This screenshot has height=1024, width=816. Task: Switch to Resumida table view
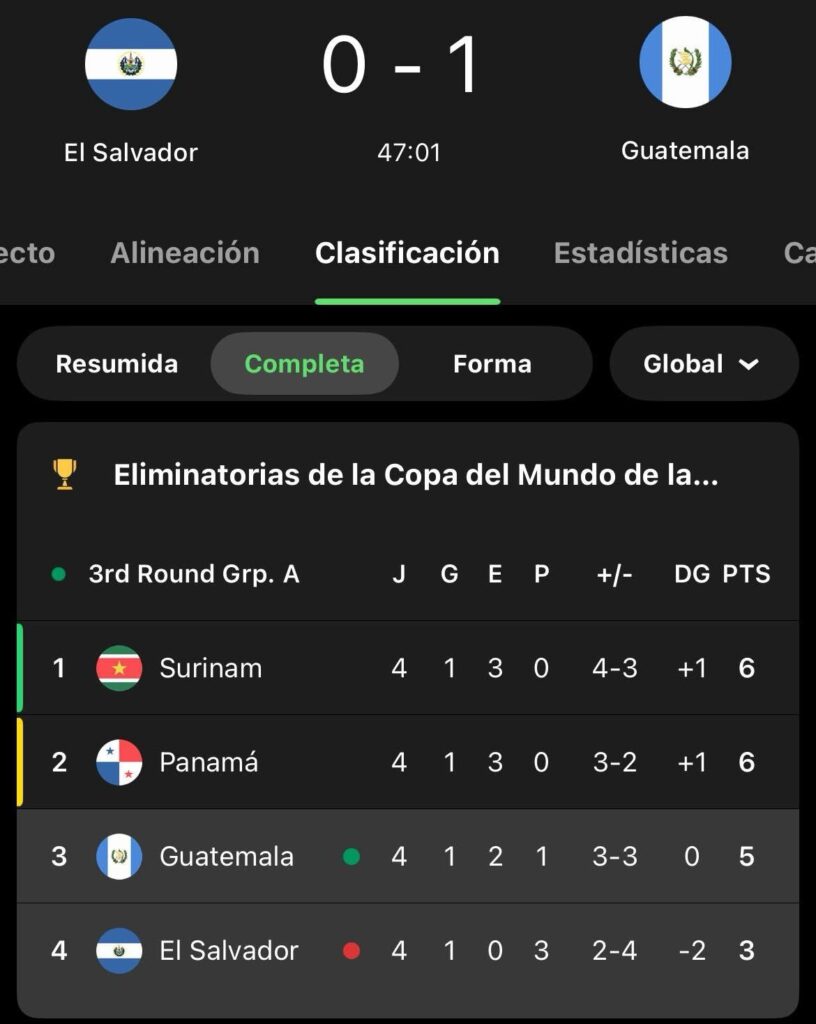[x=117, y=364]
